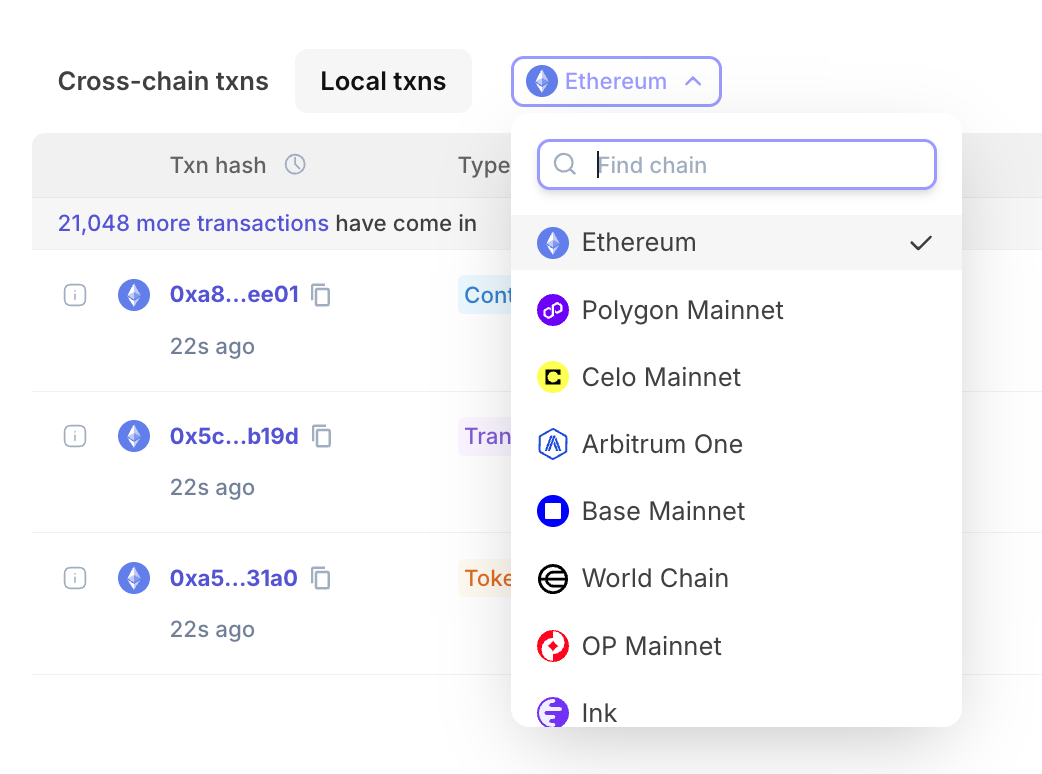
Task: Click the info icon beside 0x5c...b19d
Action: [x=75, y=436]
